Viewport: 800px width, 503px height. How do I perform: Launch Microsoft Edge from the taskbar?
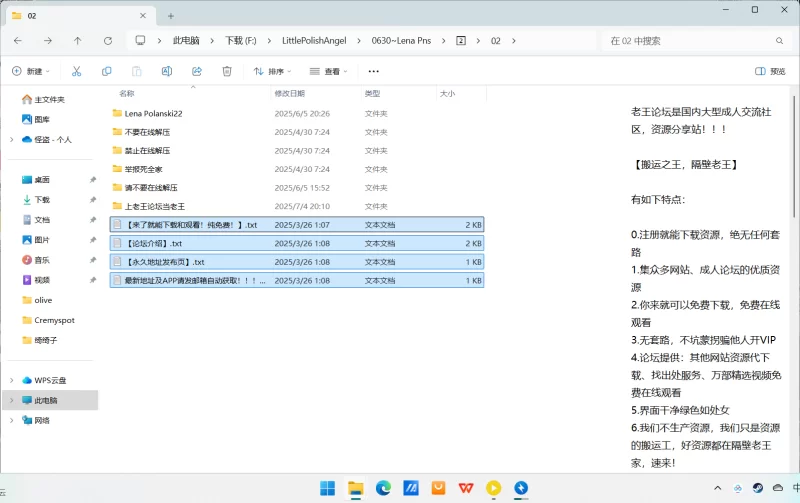tap(383, 488)
